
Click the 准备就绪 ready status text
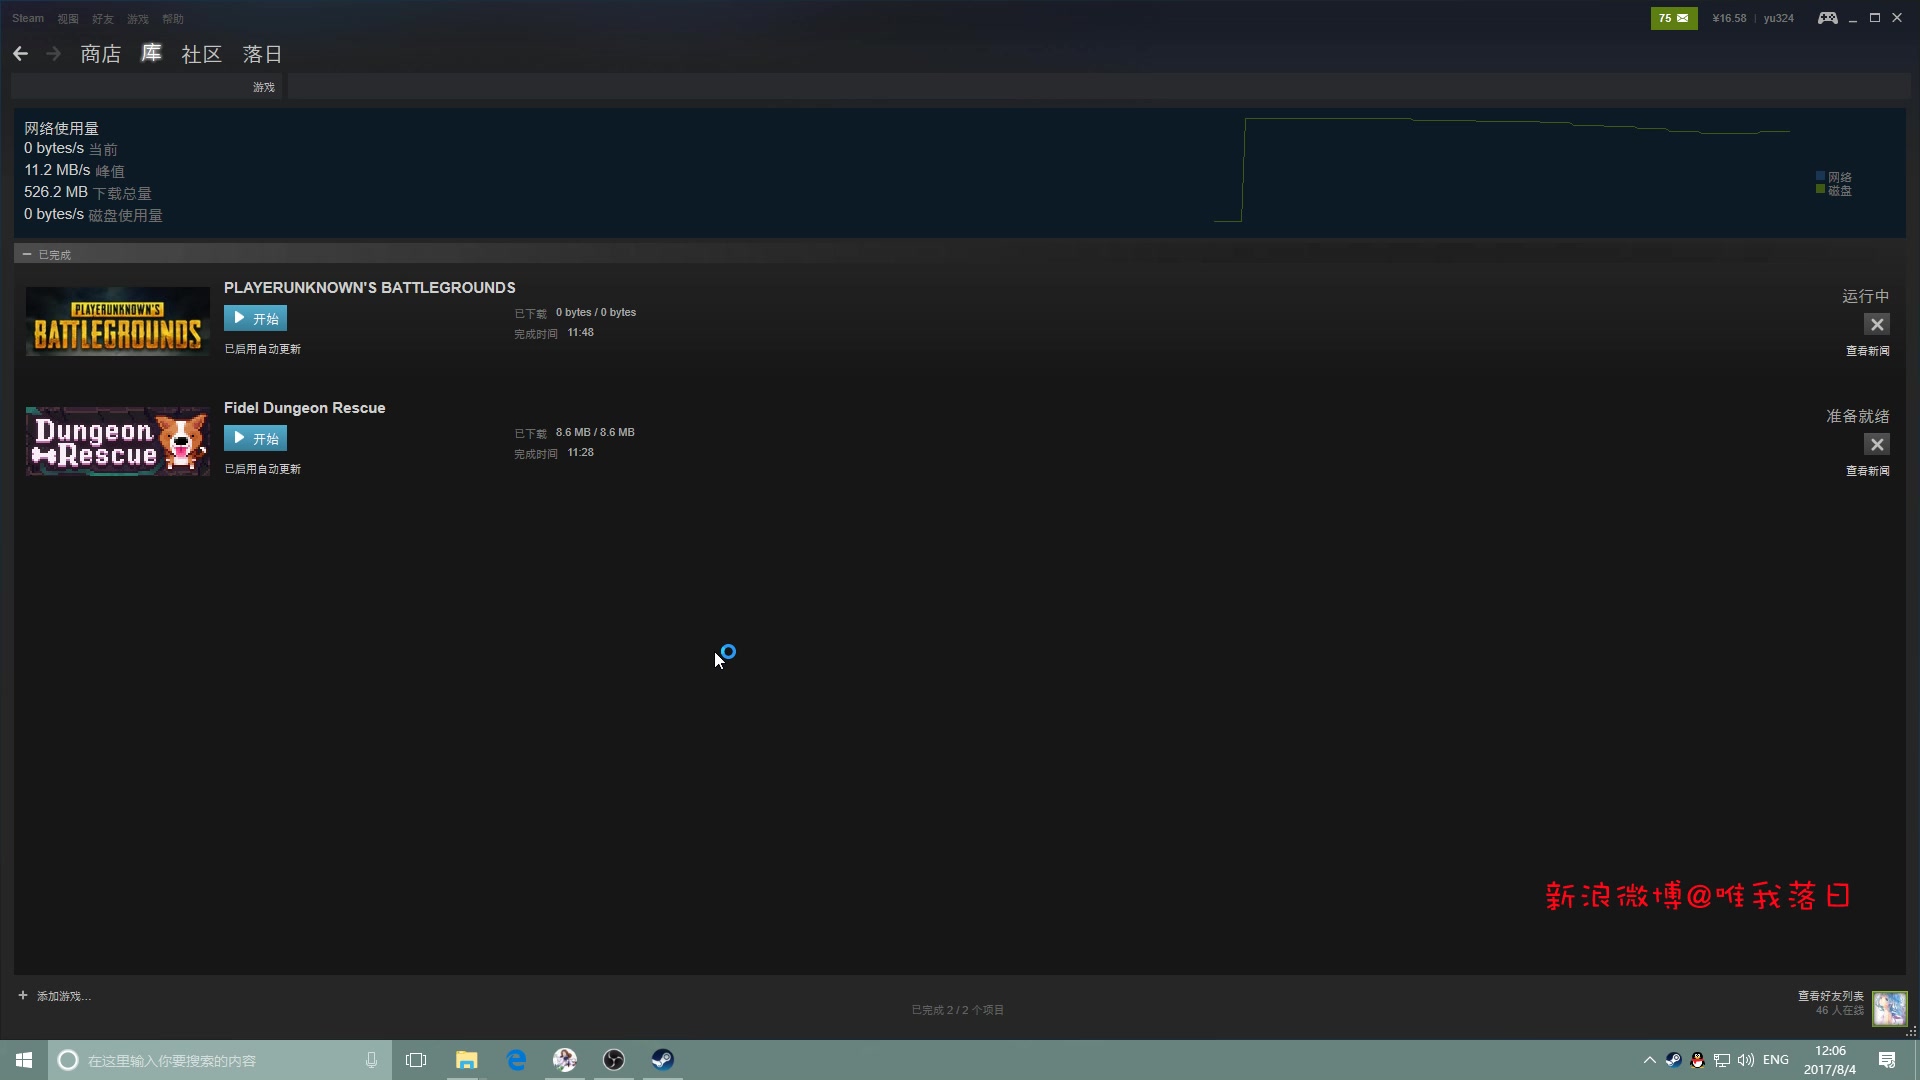point(1858,416)
